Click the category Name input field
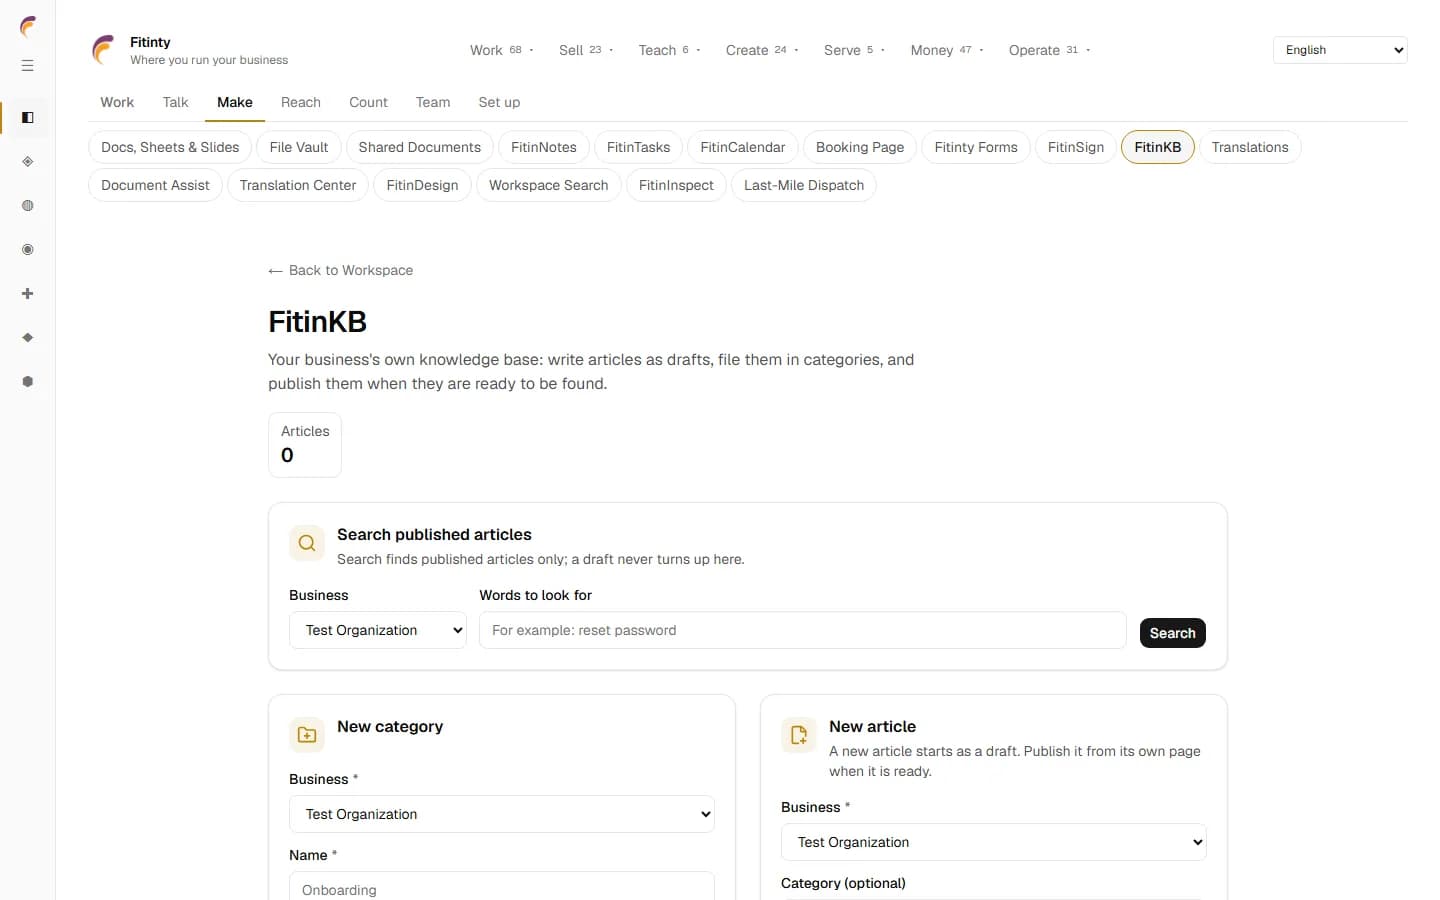 coord(502,886)
